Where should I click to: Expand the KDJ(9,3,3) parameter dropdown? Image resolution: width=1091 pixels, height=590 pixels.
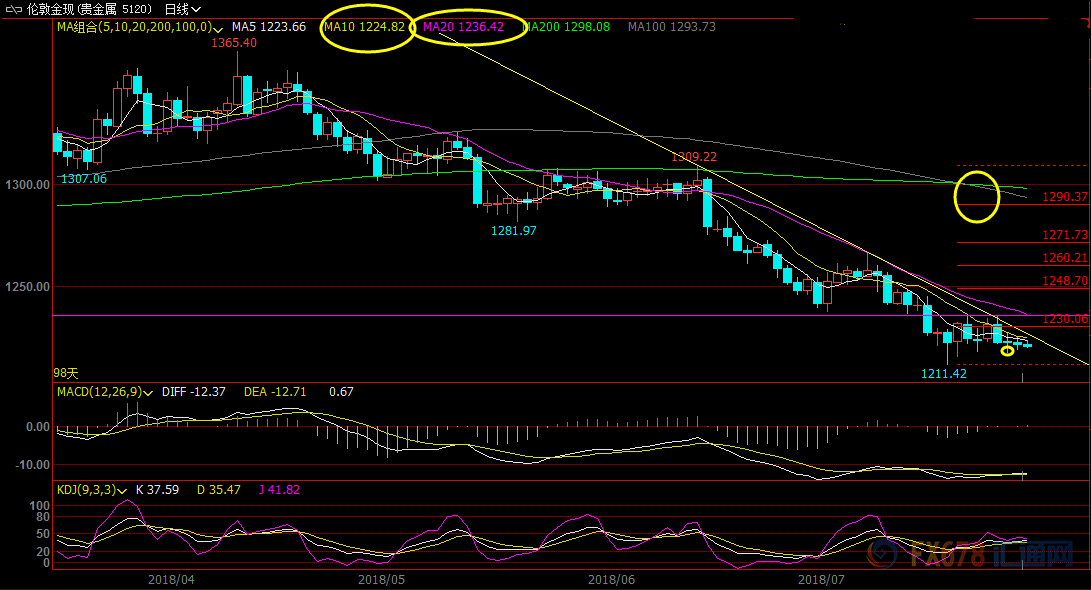pos(122,491)
